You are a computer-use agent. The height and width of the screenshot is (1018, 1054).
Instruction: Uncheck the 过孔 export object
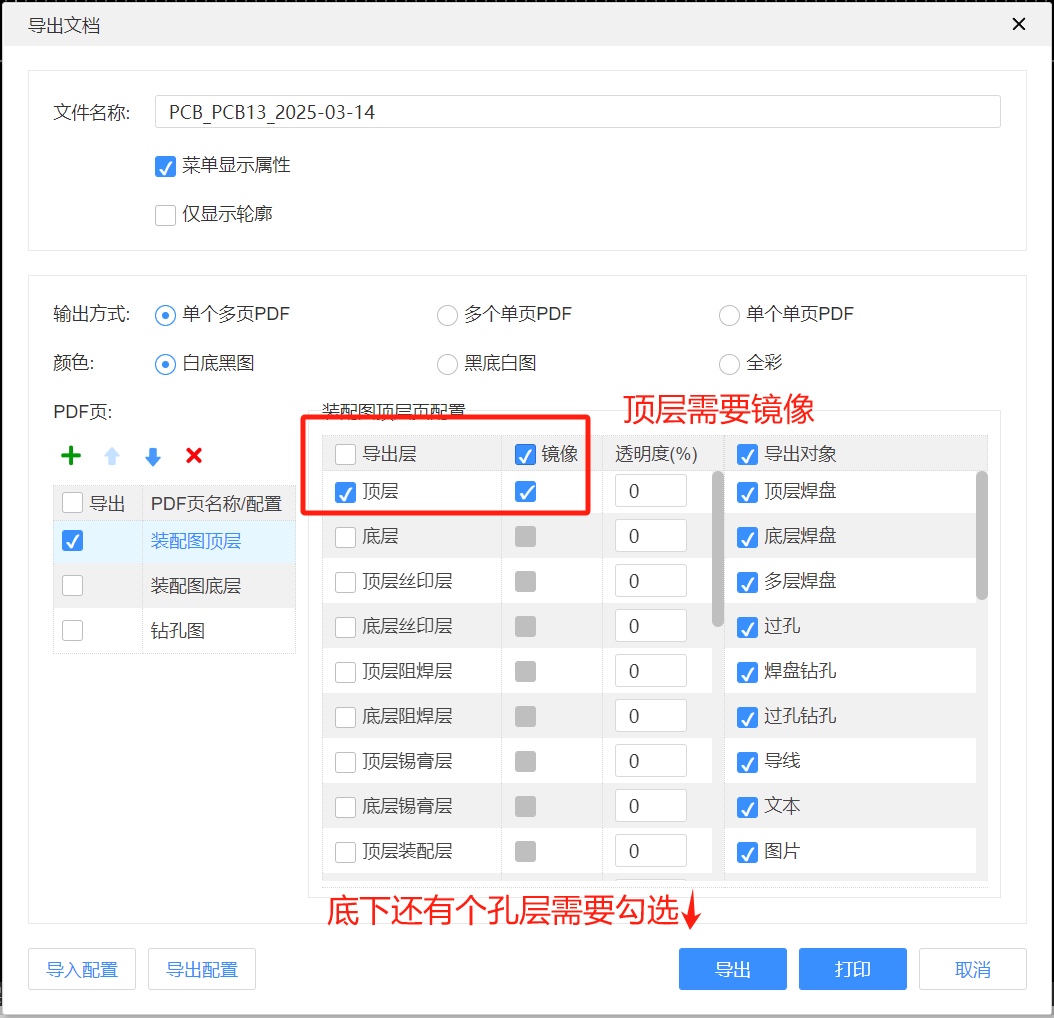click(745, 625)
